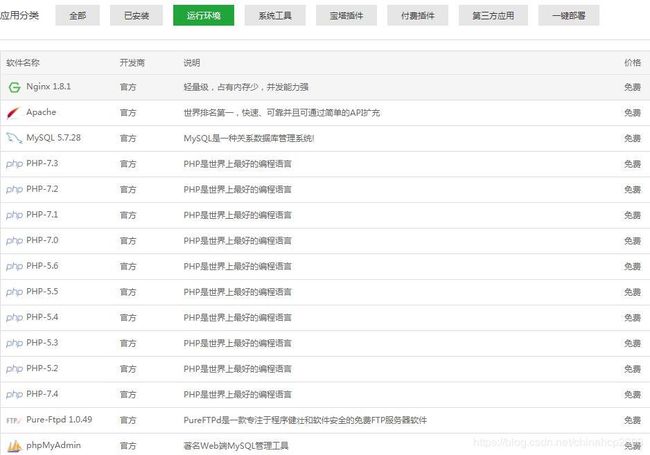This screenshot has height=455, width=650.
Task: Click the 软件名称 column header
Action: coord(23,63)
